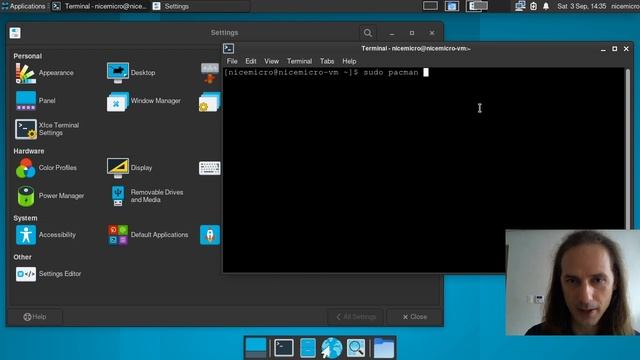Screen dimensions: 640x360
Task: Click Terminal window icon in titlebar
Action: coord(229,49)
